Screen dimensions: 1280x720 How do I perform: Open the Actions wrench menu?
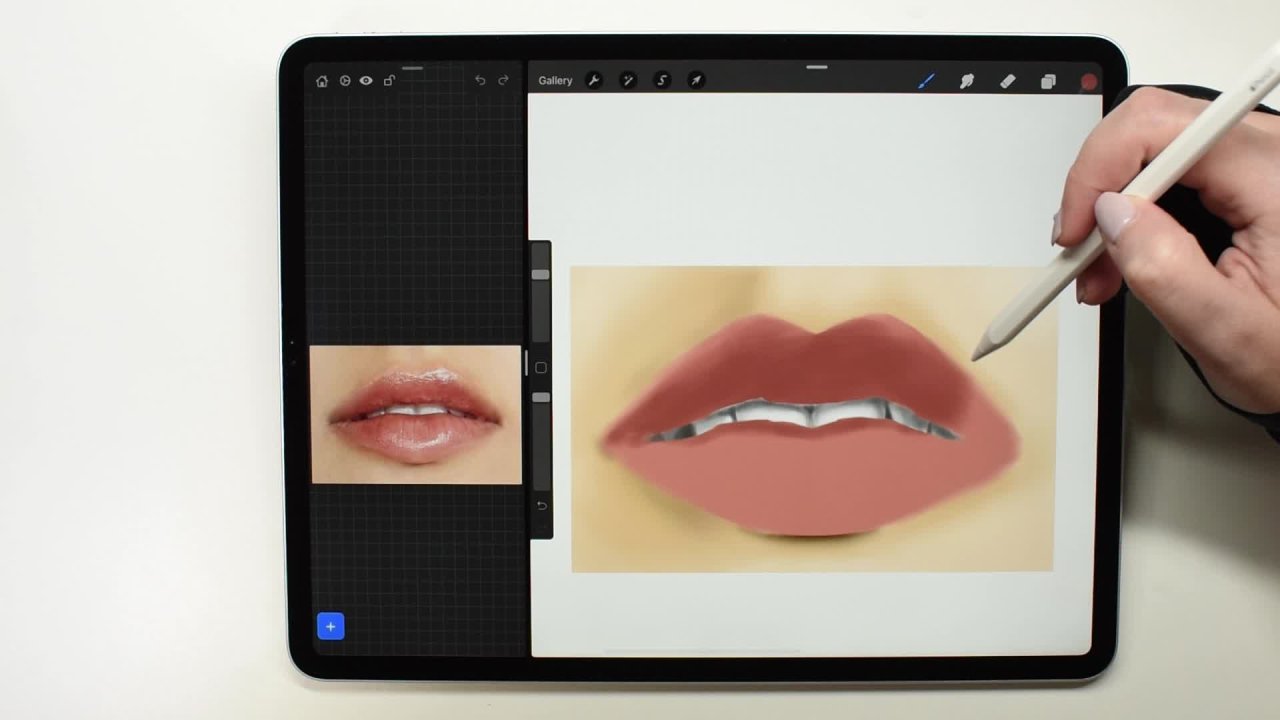coord(594,81)
